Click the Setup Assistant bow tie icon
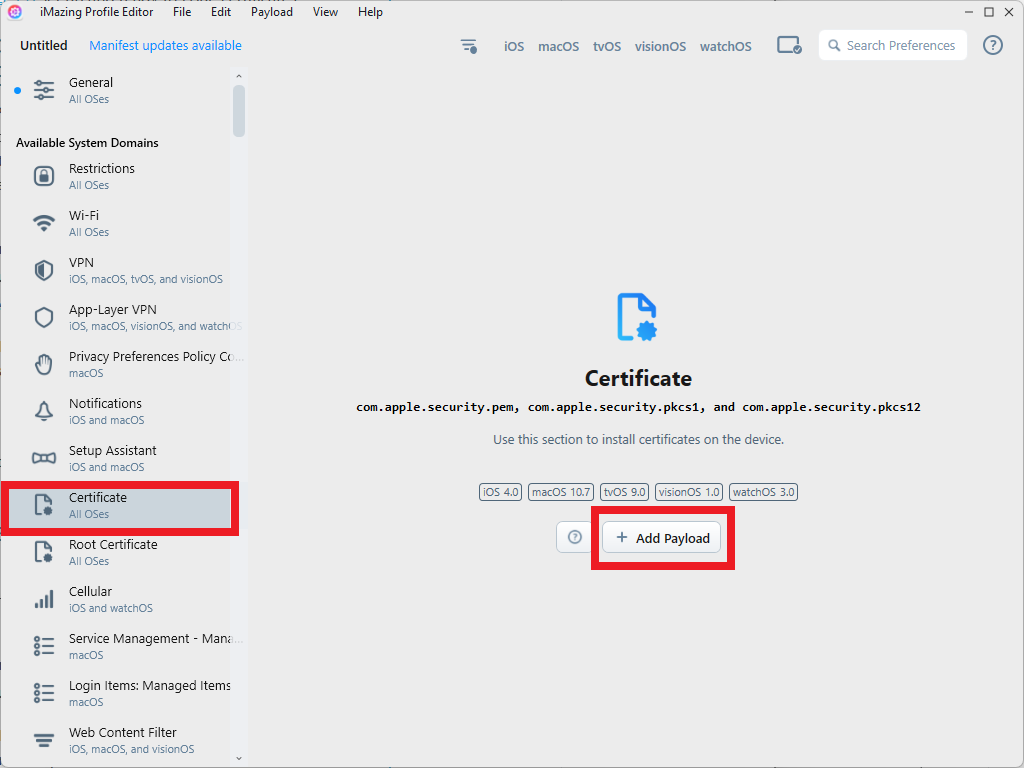Viewport: 1024px width, 768px height. pyautogui.click(x=44, y=458)
